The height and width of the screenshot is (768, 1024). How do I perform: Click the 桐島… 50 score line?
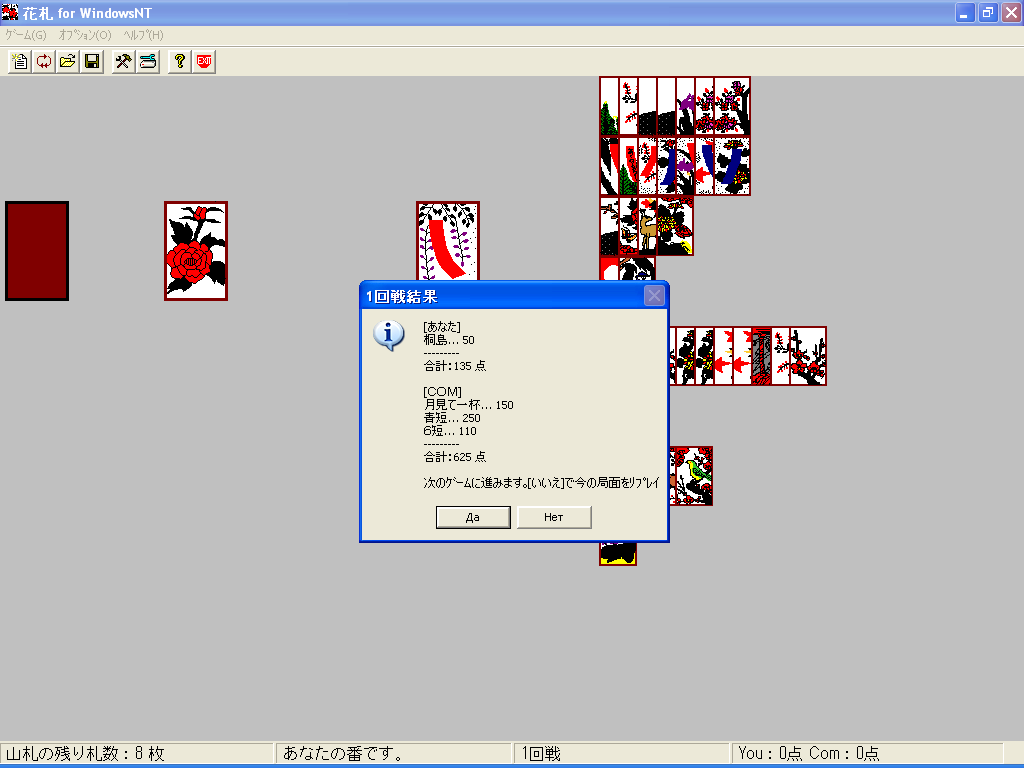[x=449, y=340]
